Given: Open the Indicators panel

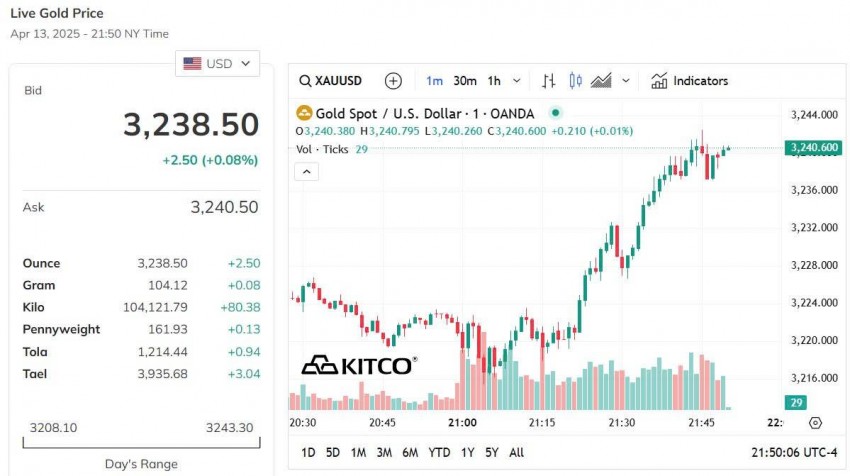Looking at the screenshot, I should click(689, 81).
